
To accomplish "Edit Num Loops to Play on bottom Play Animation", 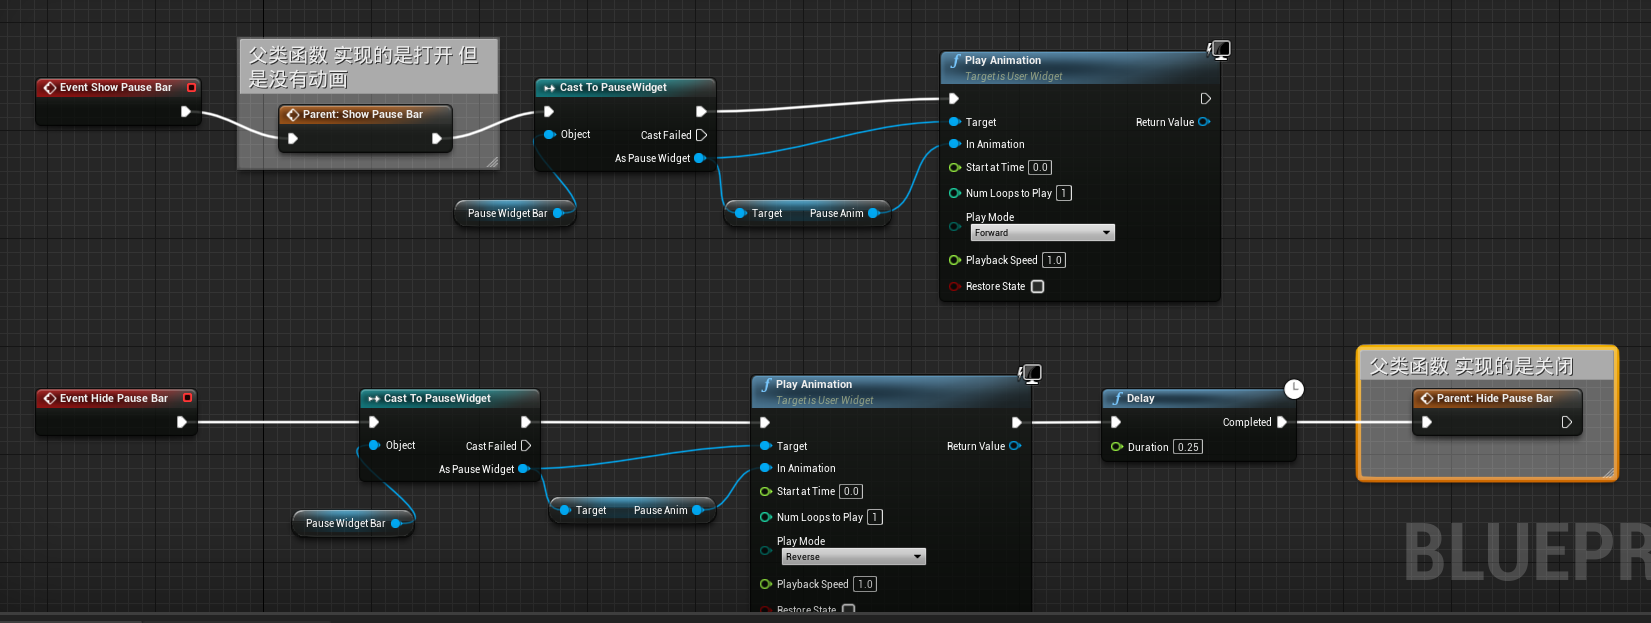I will pyautogui.click(x=874, y=517).
